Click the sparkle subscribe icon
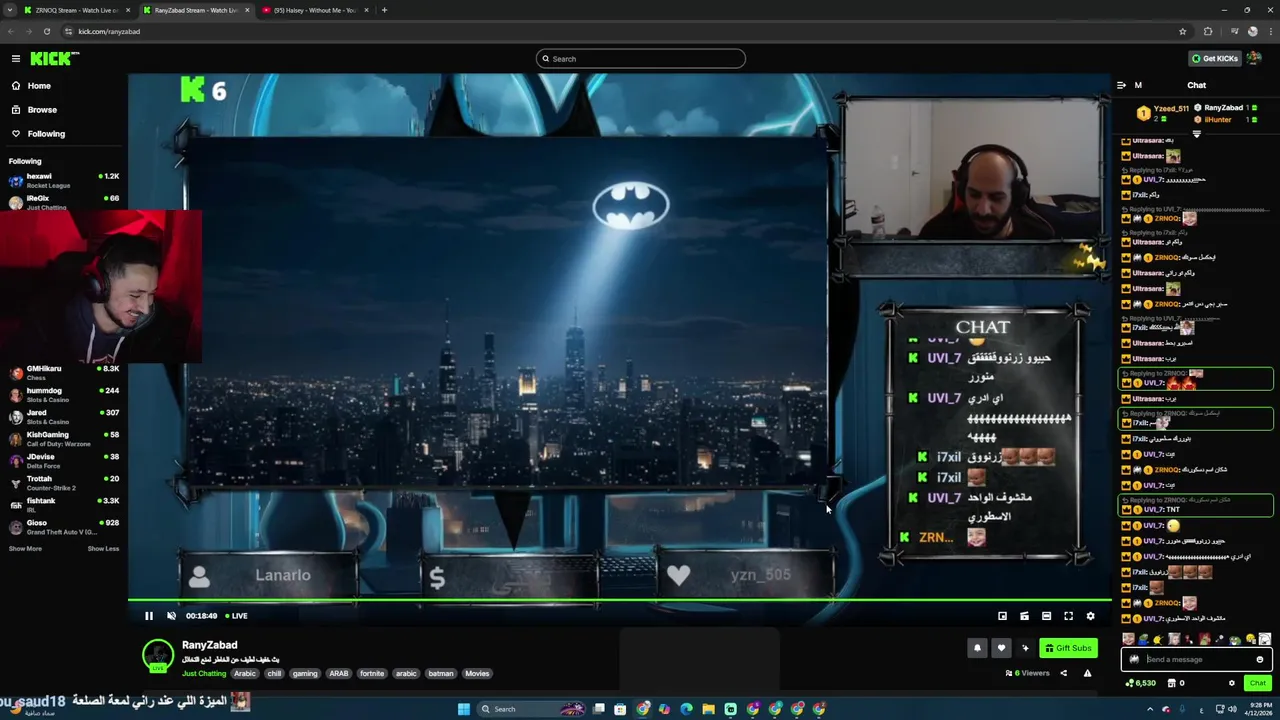Viewport: 1280px width, 720px height. [x=1025, y=648]
